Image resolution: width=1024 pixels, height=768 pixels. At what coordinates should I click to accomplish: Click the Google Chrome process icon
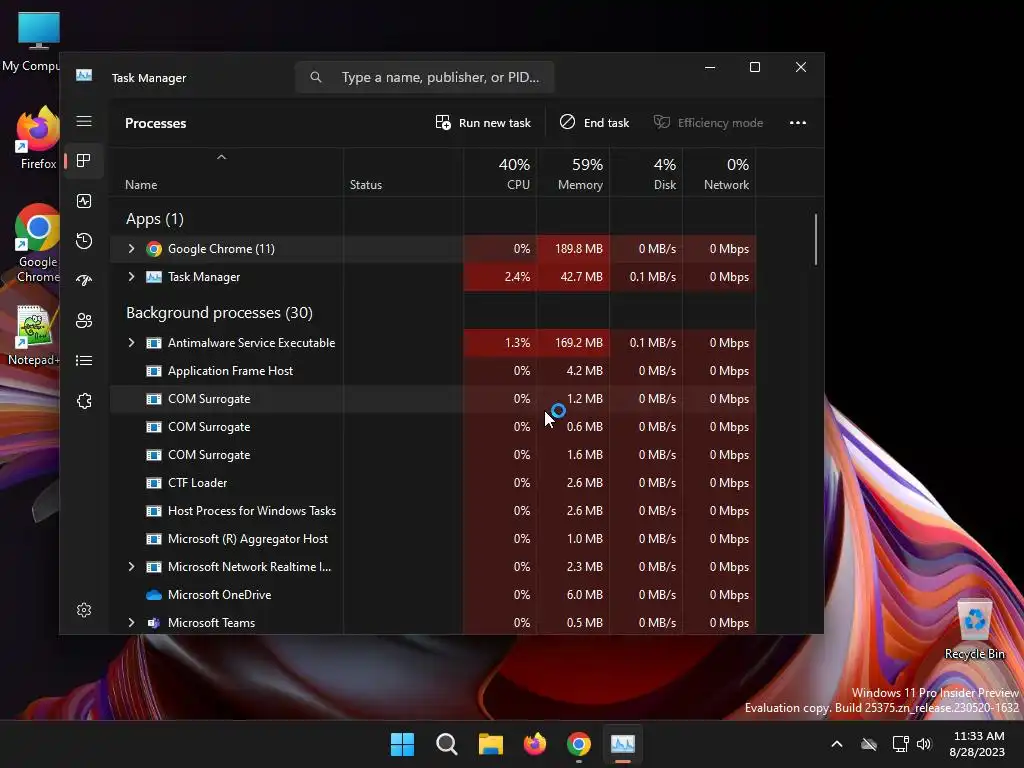pyautogui.click(x=154, y=249)
